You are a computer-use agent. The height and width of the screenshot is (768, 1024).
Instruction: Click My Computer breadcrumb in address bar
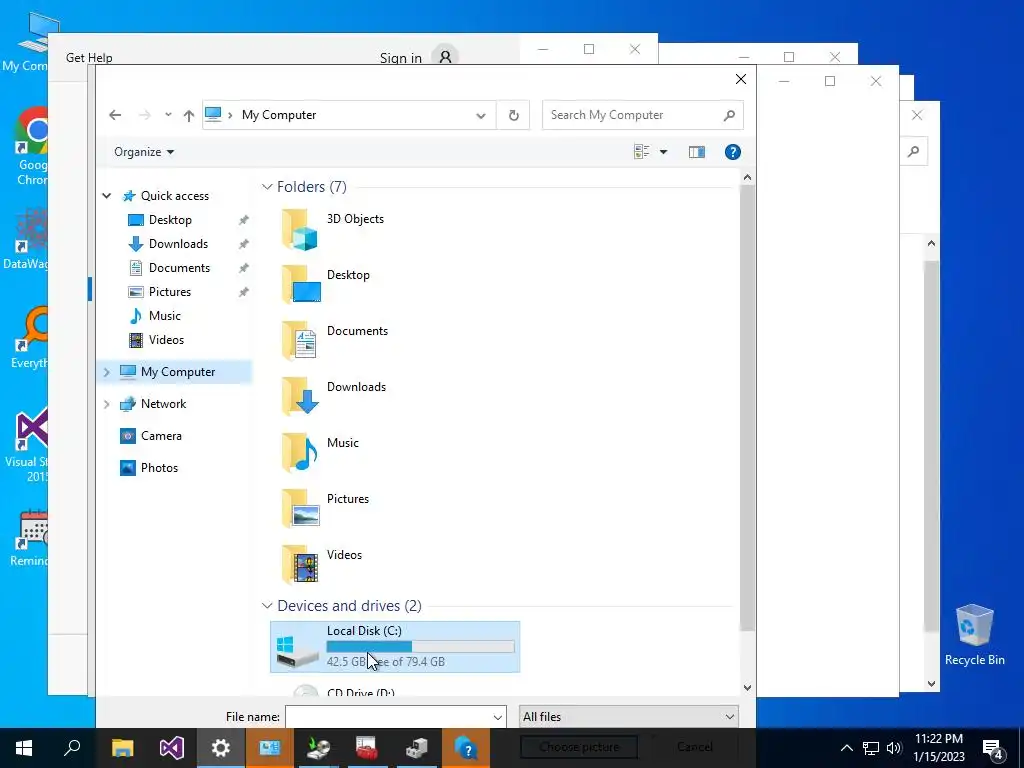(279, 115)
